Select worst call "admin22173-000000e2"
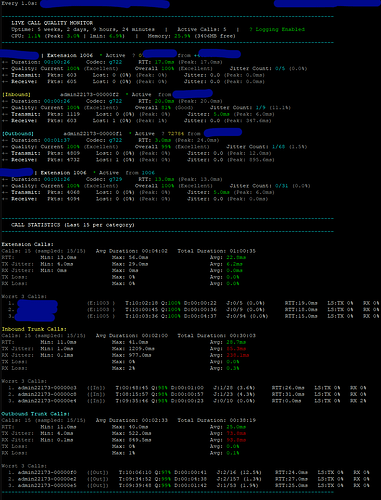Screen dimensions: 381x500 point(47,479)
